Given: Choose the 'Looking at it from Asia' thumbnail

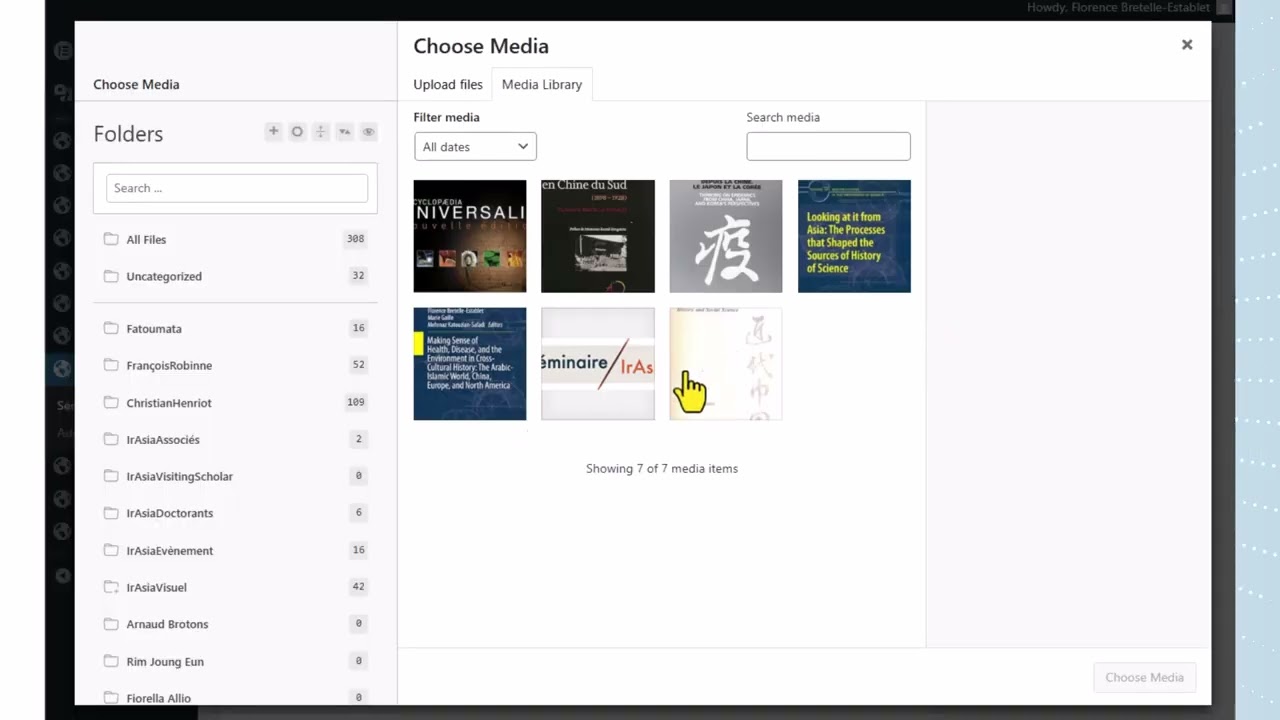Looking at the screenshot, I should (854, 236).
